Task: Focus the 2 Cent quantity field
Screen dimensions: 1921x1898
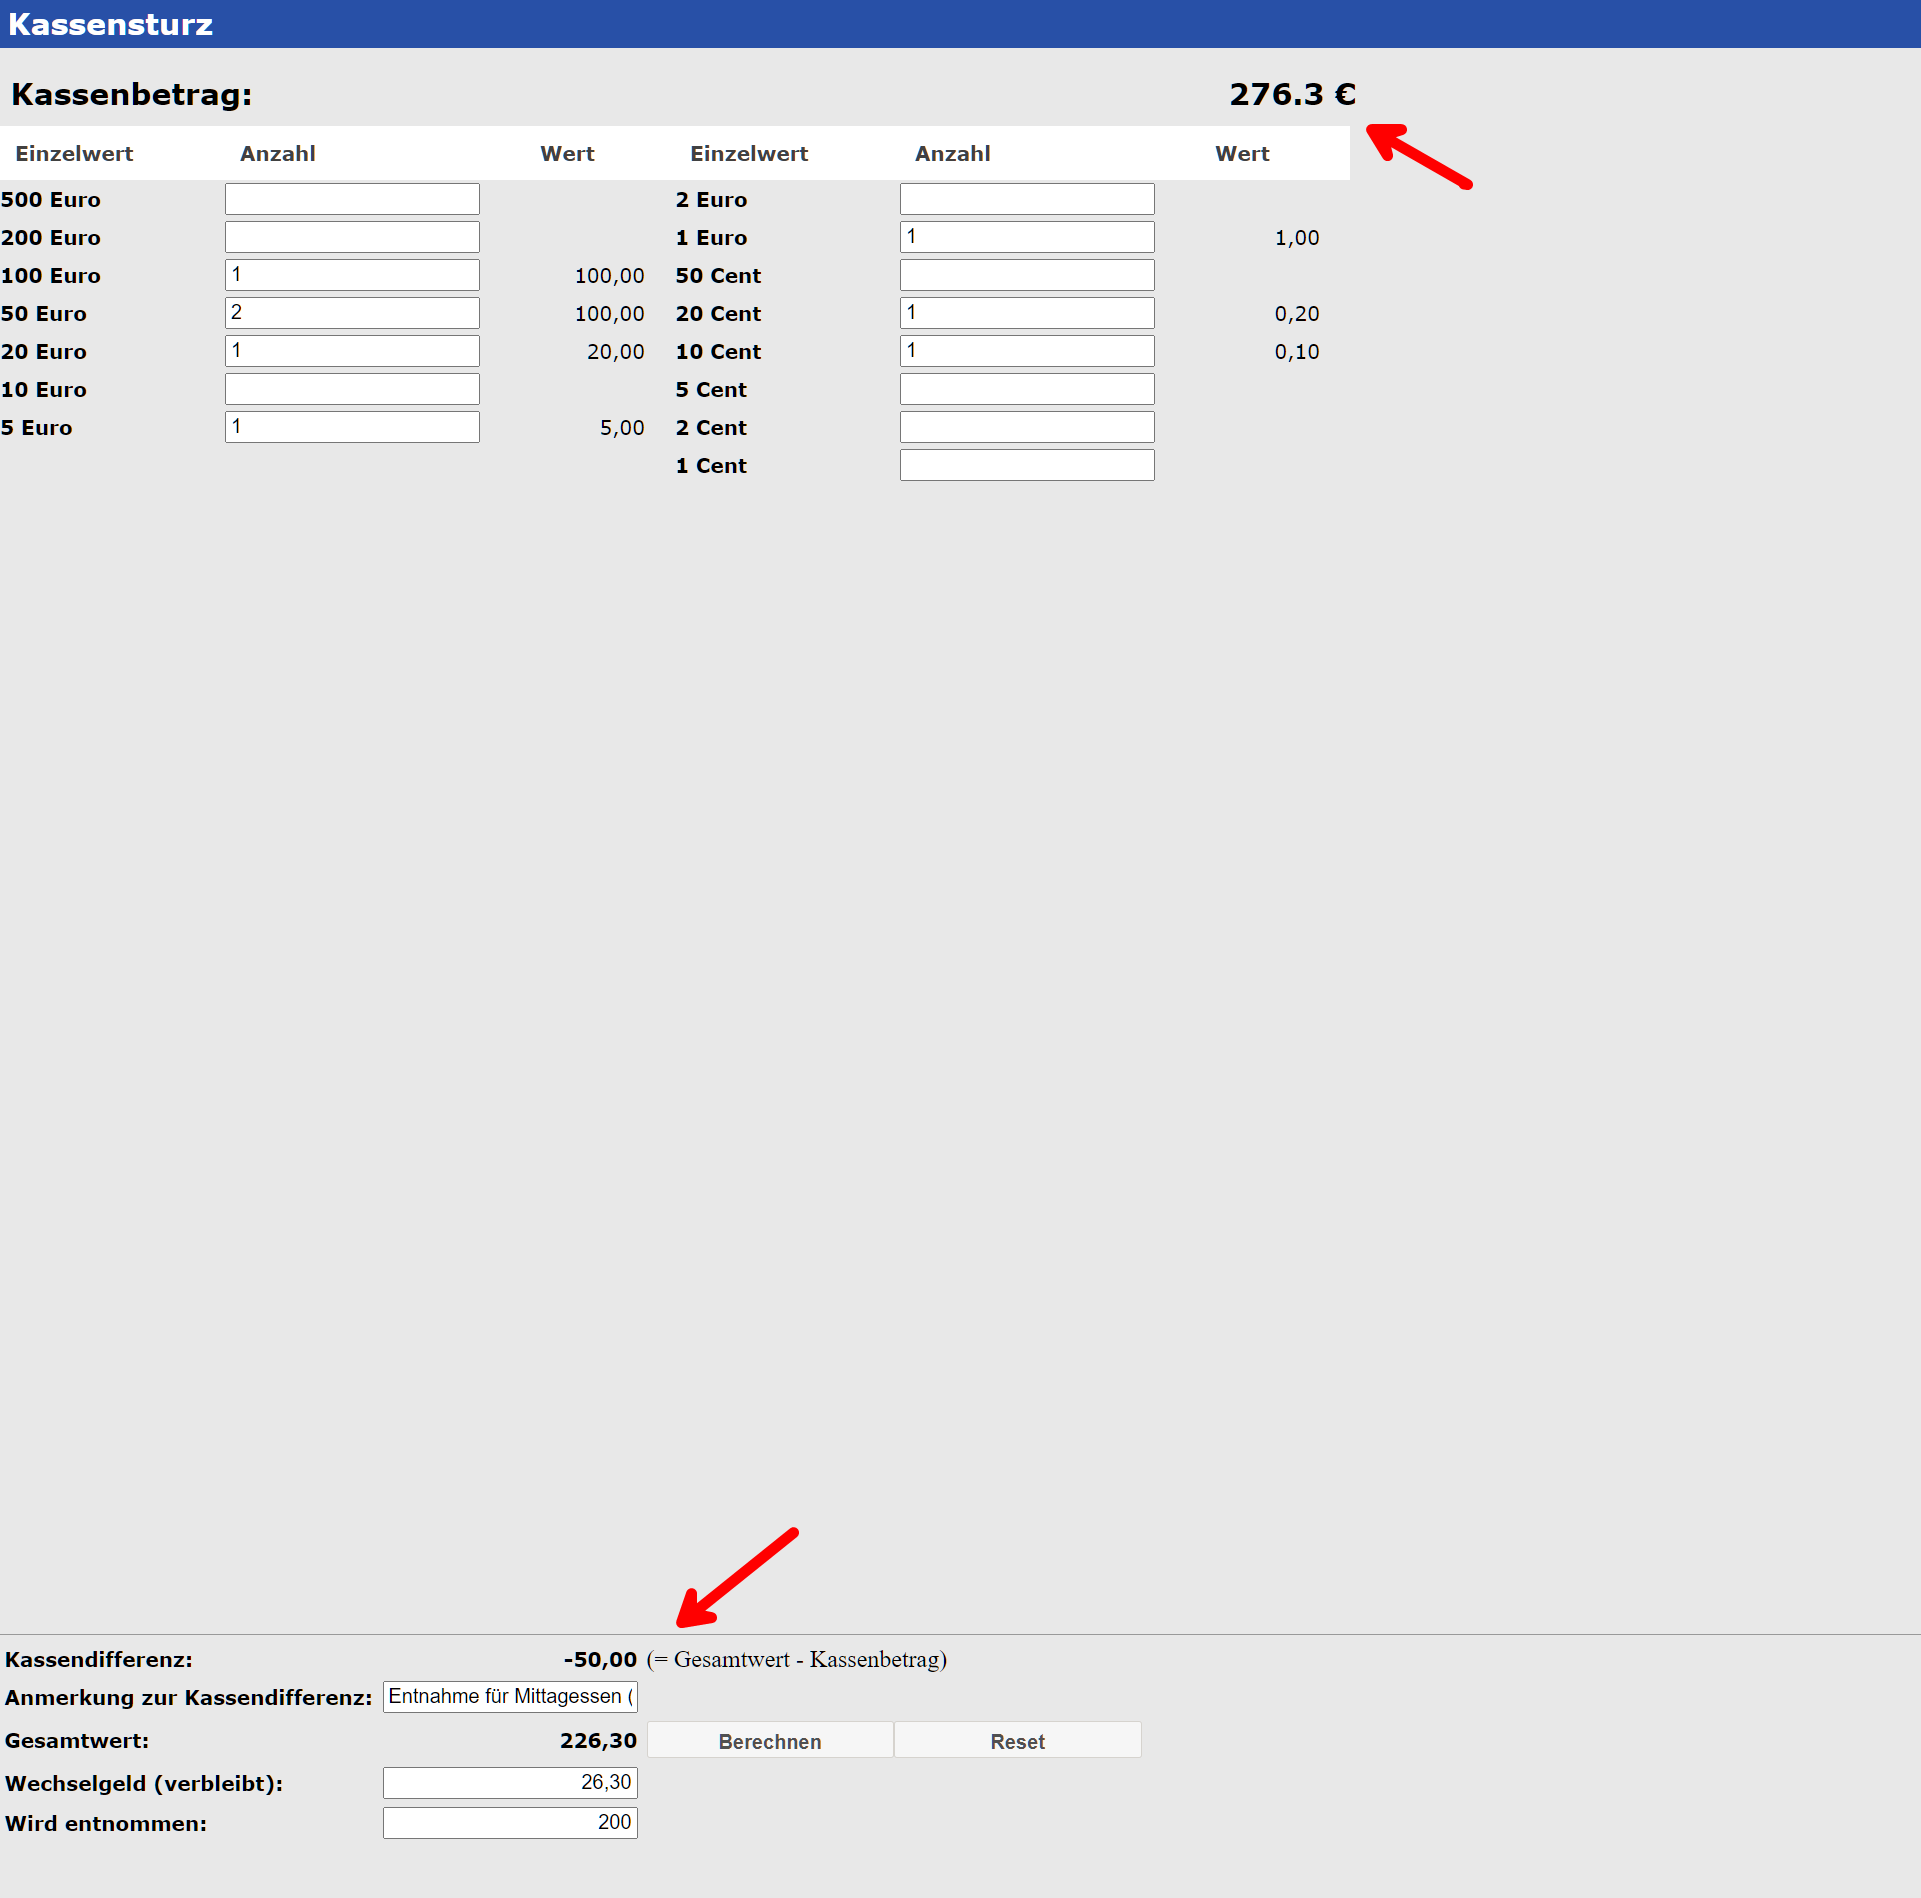Action: click(1027, 427)
